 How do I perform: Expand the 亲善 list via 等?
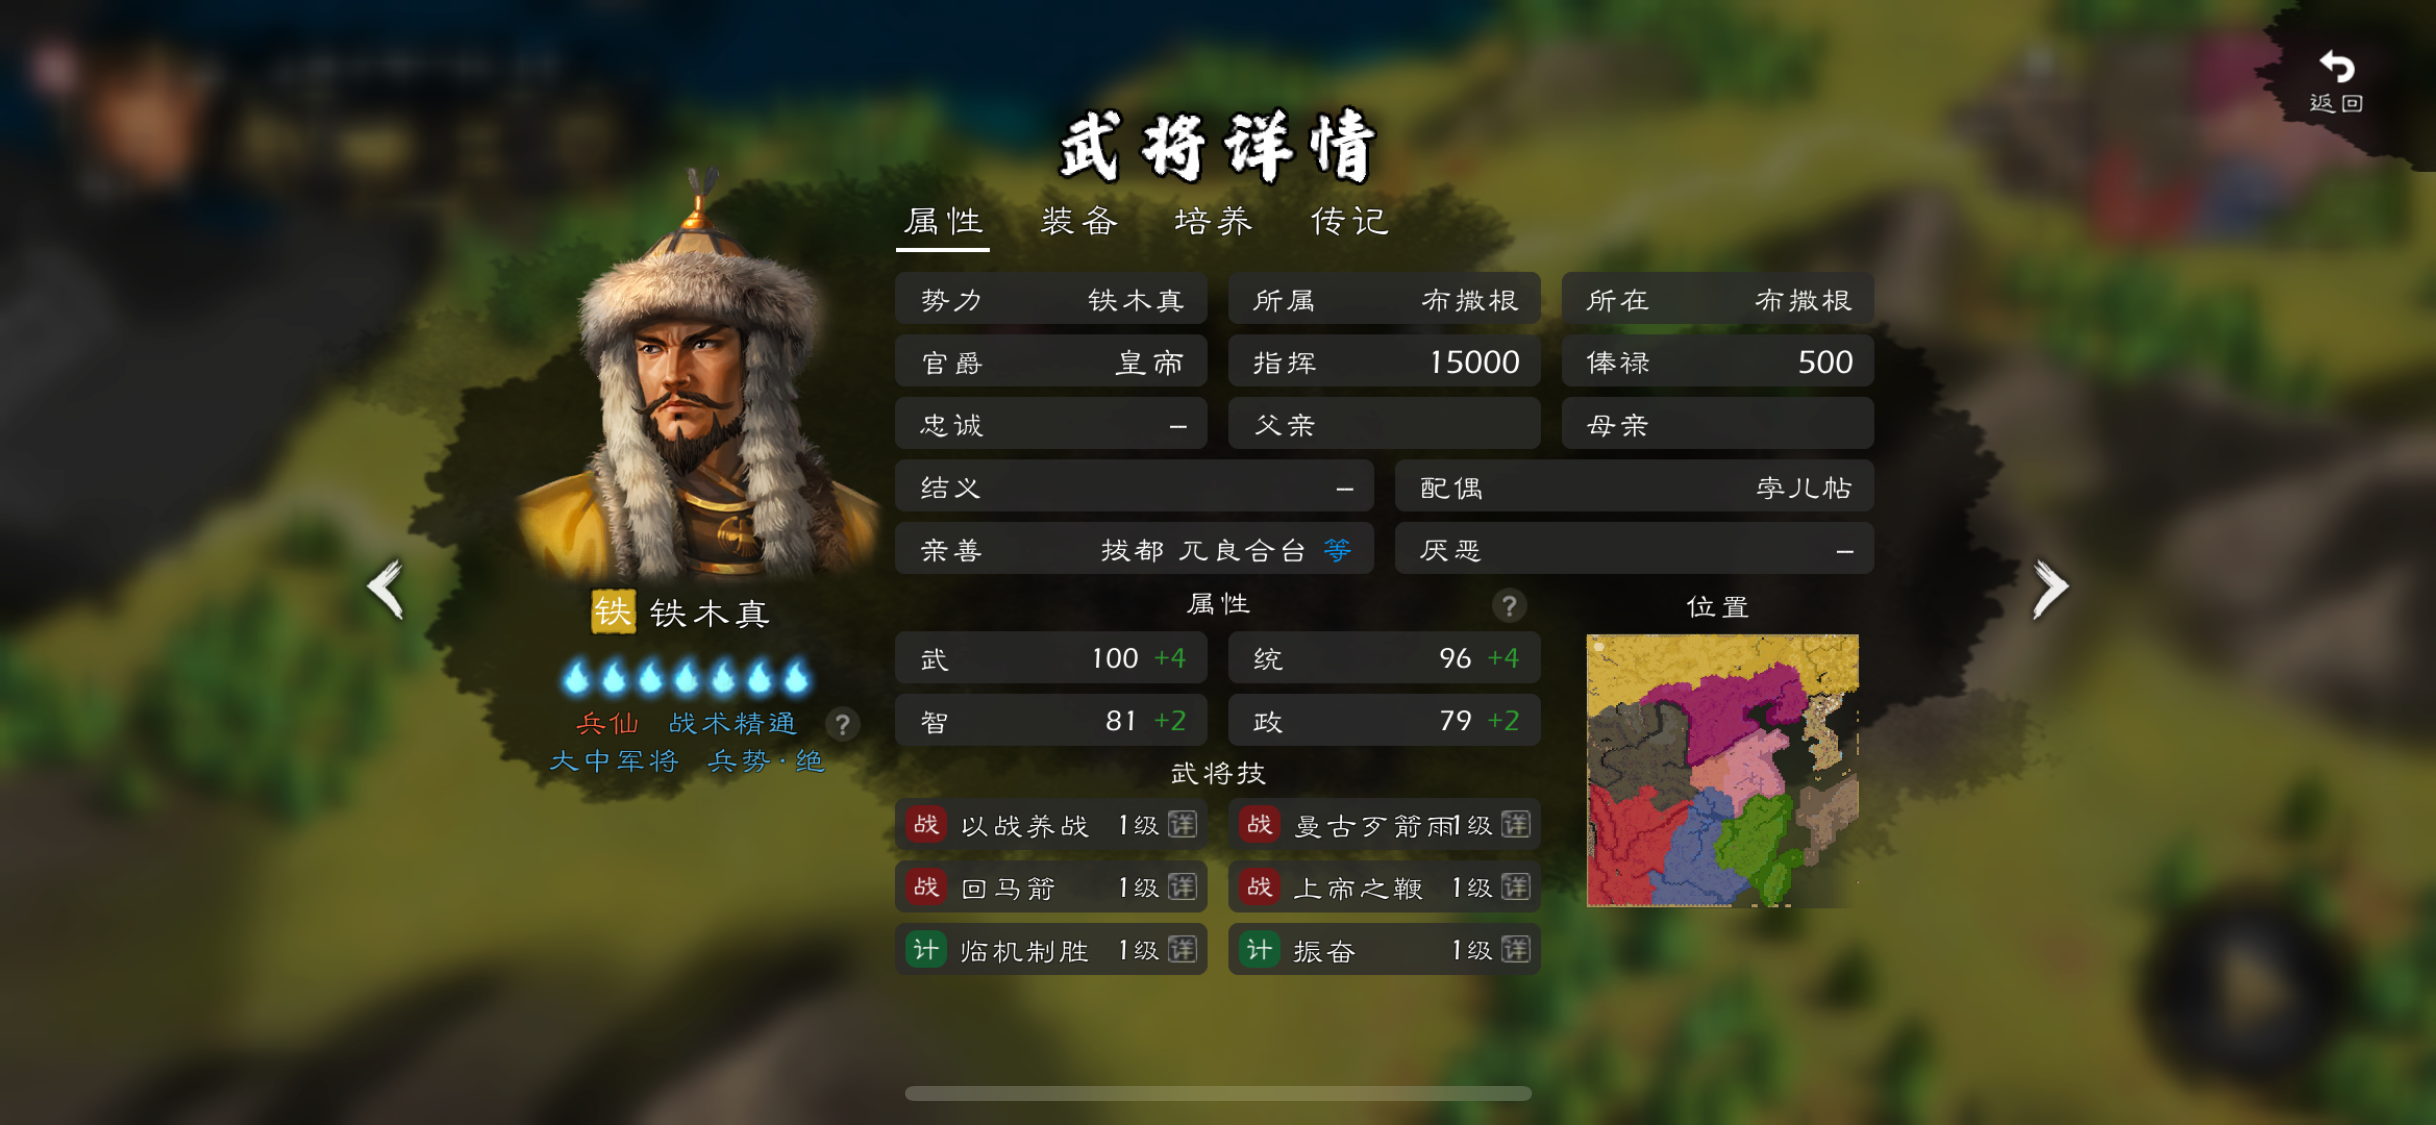point(1337,550)
